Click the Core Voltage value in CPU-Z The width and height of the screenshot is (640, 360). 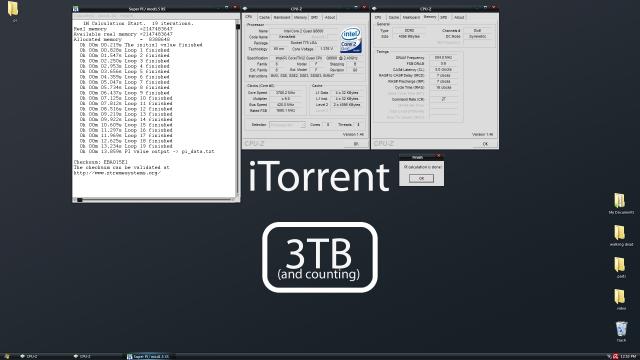(327, 49)
